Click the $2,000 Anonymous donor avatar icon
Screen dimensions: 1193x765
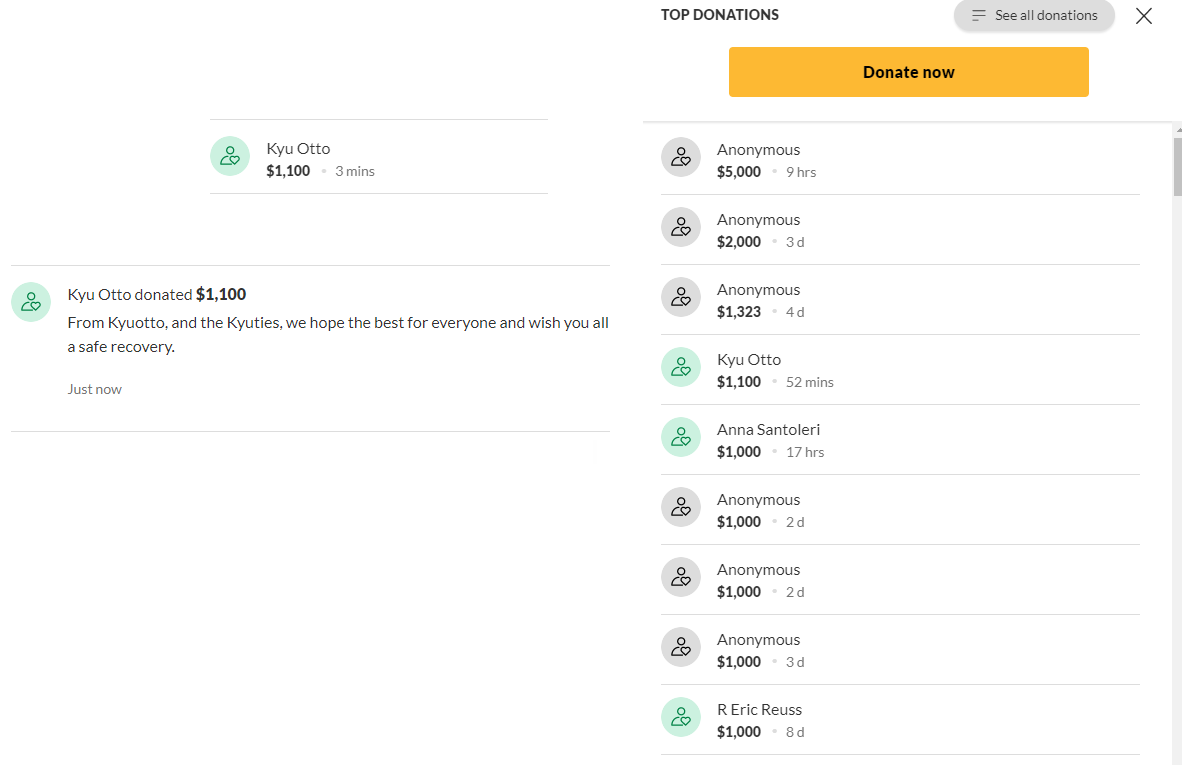[x=680, y=228]
